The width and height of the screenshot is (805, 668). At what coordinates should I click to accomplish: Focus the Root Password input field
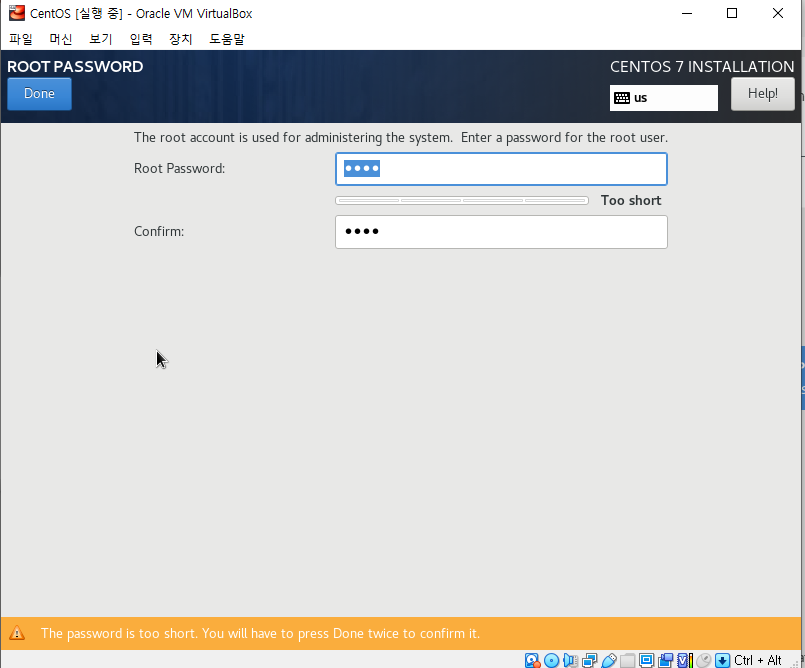(x=501, y=168)
